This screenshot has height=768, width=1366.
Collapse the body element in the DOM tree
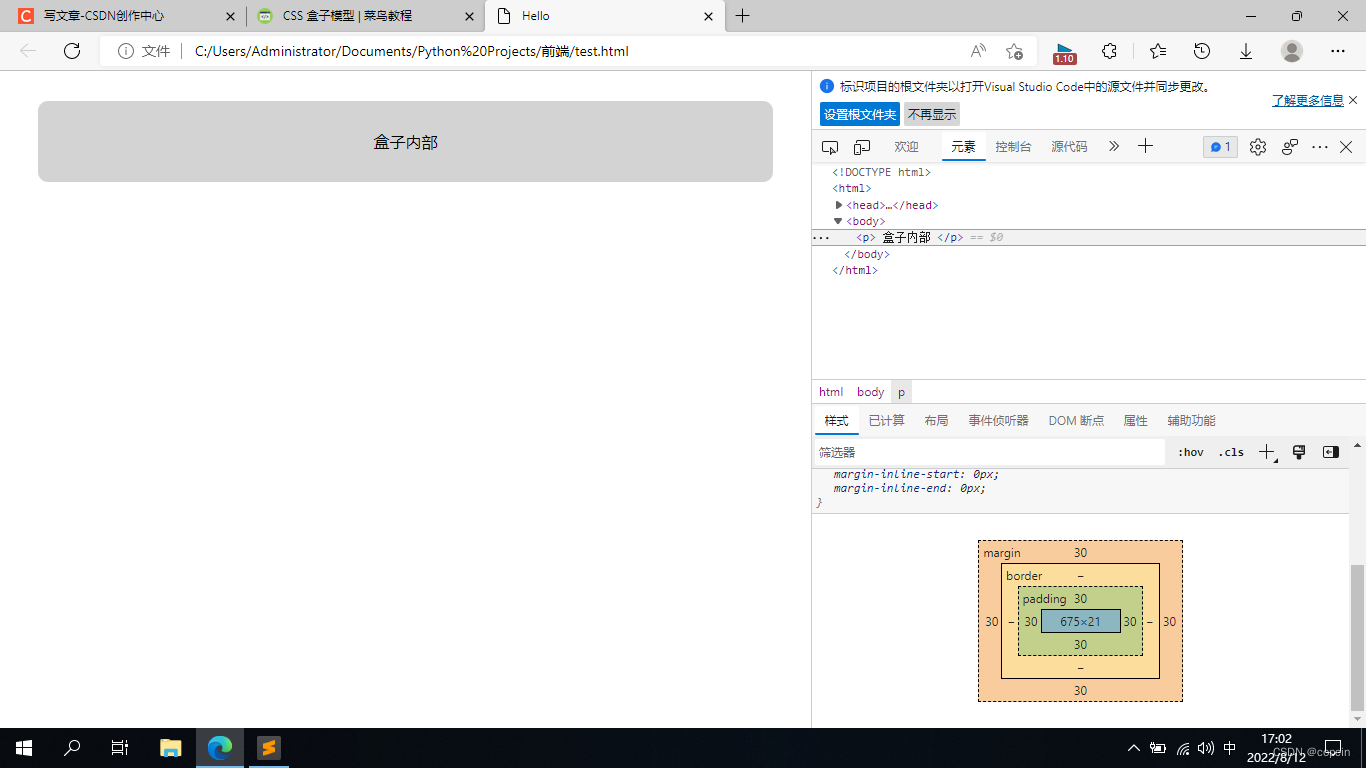coord(838,221)
